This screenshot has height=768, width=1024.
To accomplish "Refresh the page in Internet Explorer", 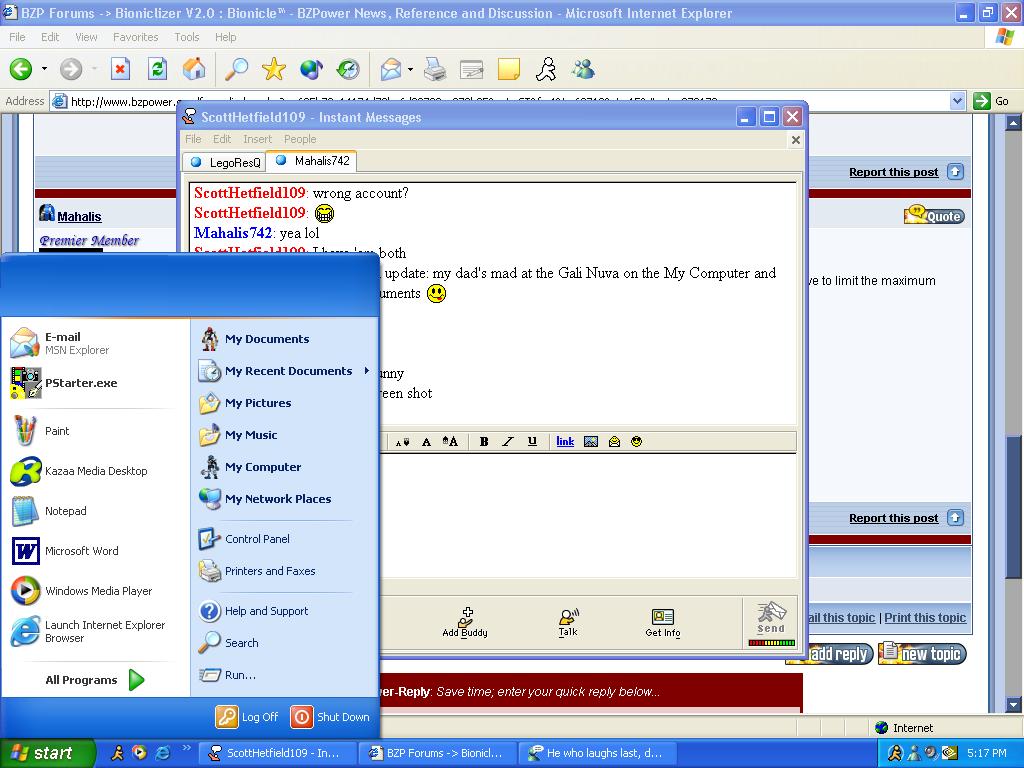I will (157, 69).
